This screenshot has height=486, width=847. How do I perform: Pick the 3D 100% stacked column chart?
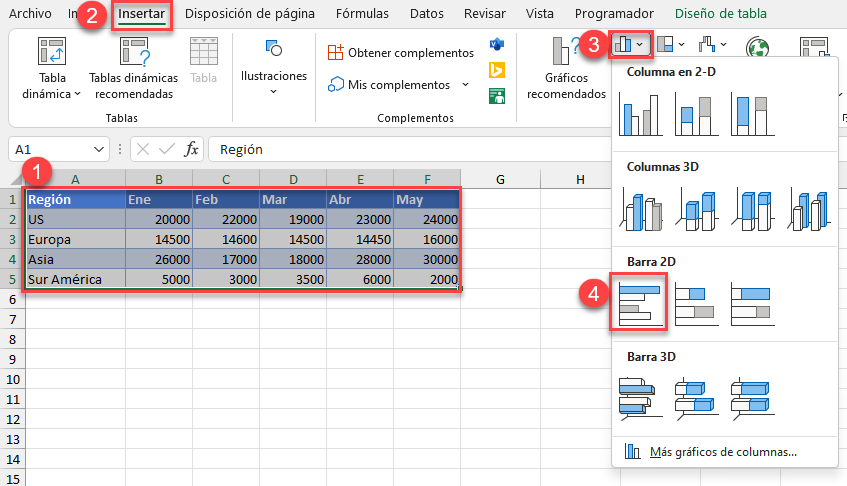tap(753, 209)
